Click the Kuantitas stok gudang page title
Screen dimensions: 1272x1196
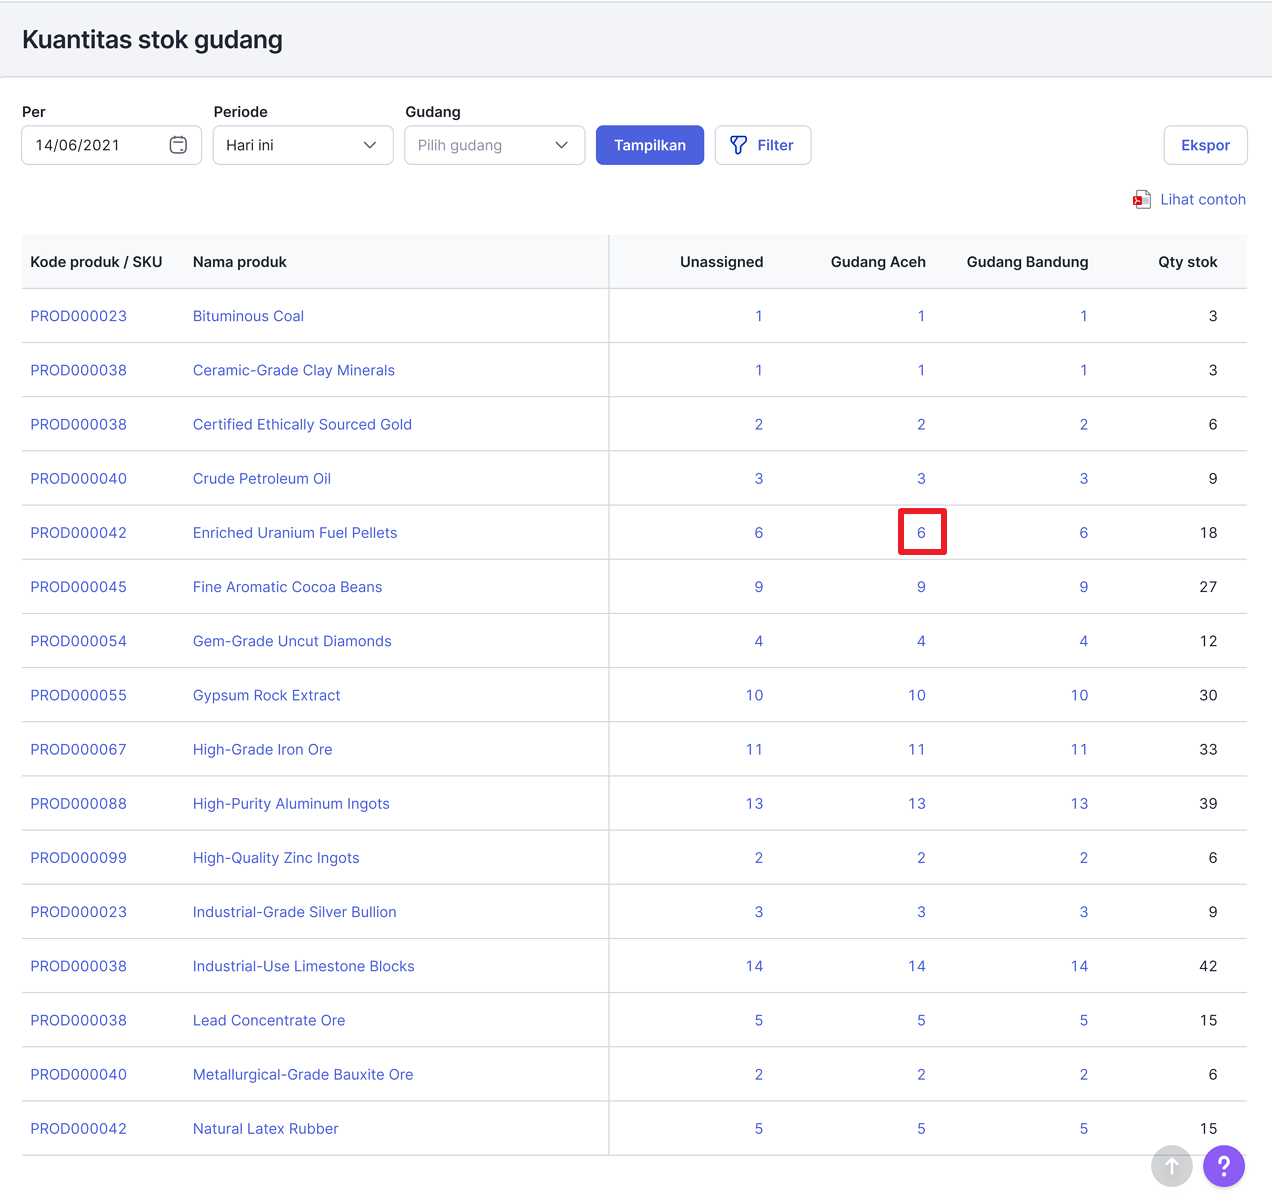152,40
